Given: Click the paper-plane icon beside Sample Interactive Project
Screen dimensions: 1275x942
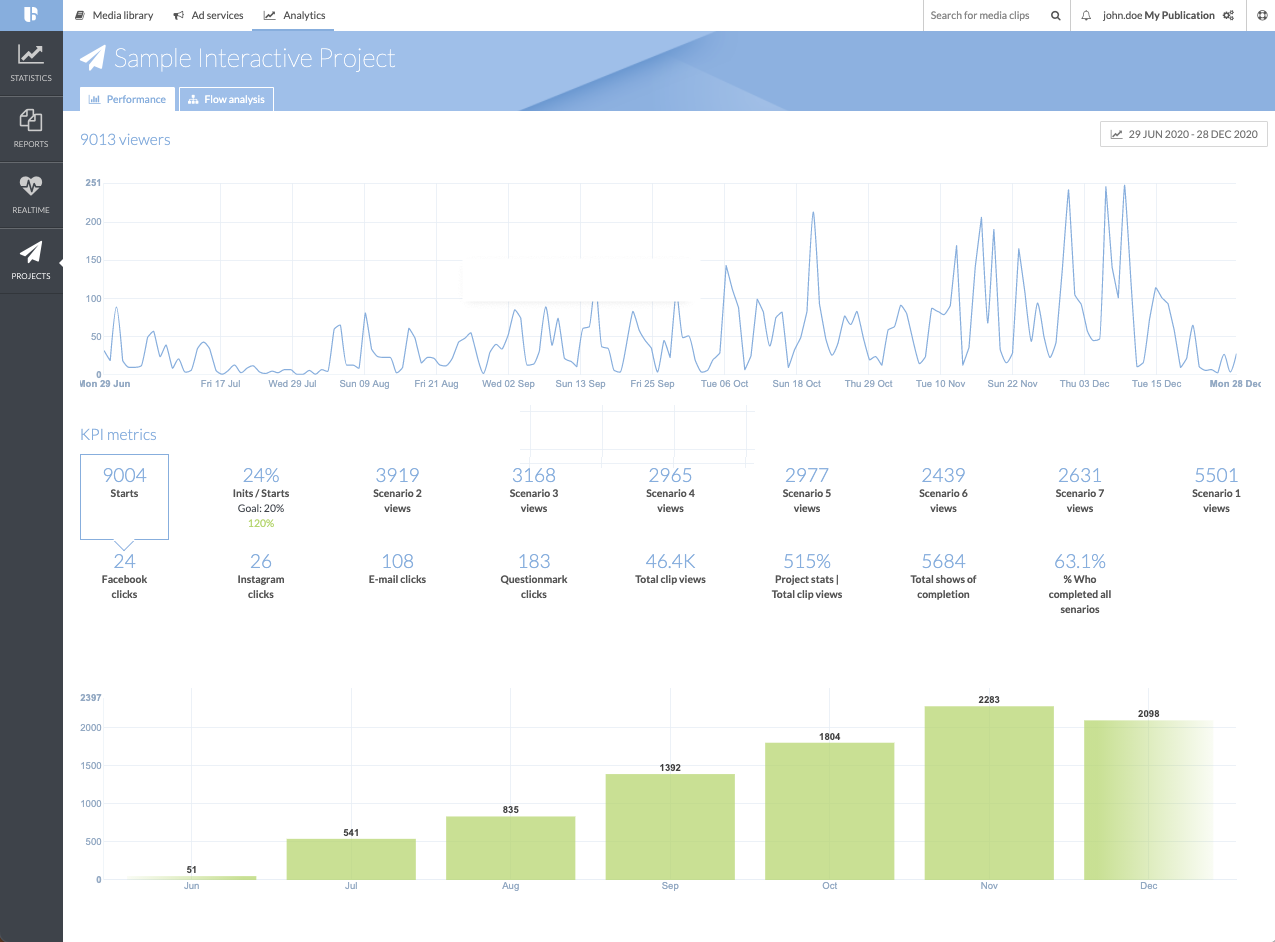Looking at the screenshot, I should tap(93, 59).
